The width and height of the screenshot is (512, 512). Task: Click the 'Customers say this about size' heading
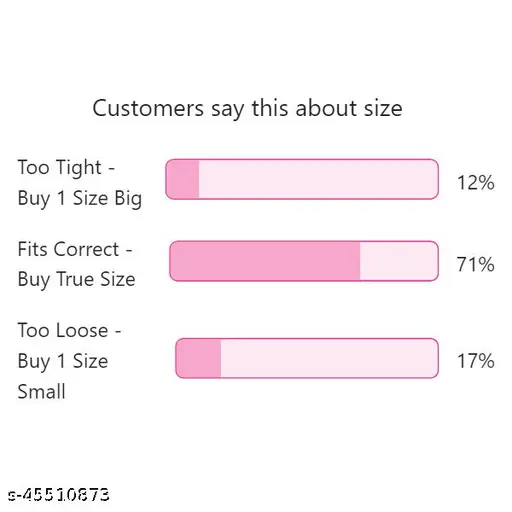coord(247,109)
